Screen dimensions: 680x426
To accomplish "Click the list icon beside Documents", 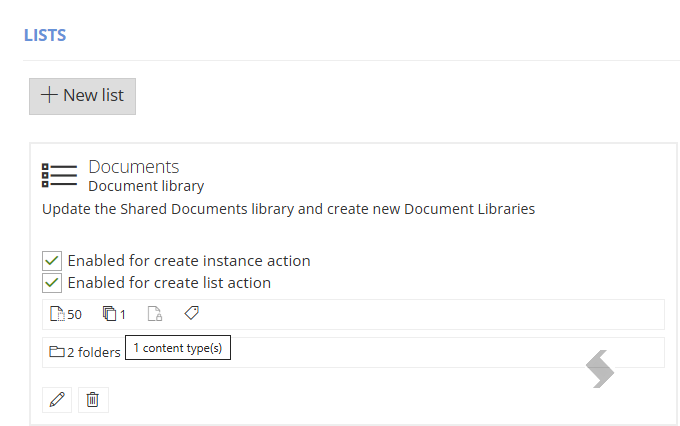I will pos(59,175).
